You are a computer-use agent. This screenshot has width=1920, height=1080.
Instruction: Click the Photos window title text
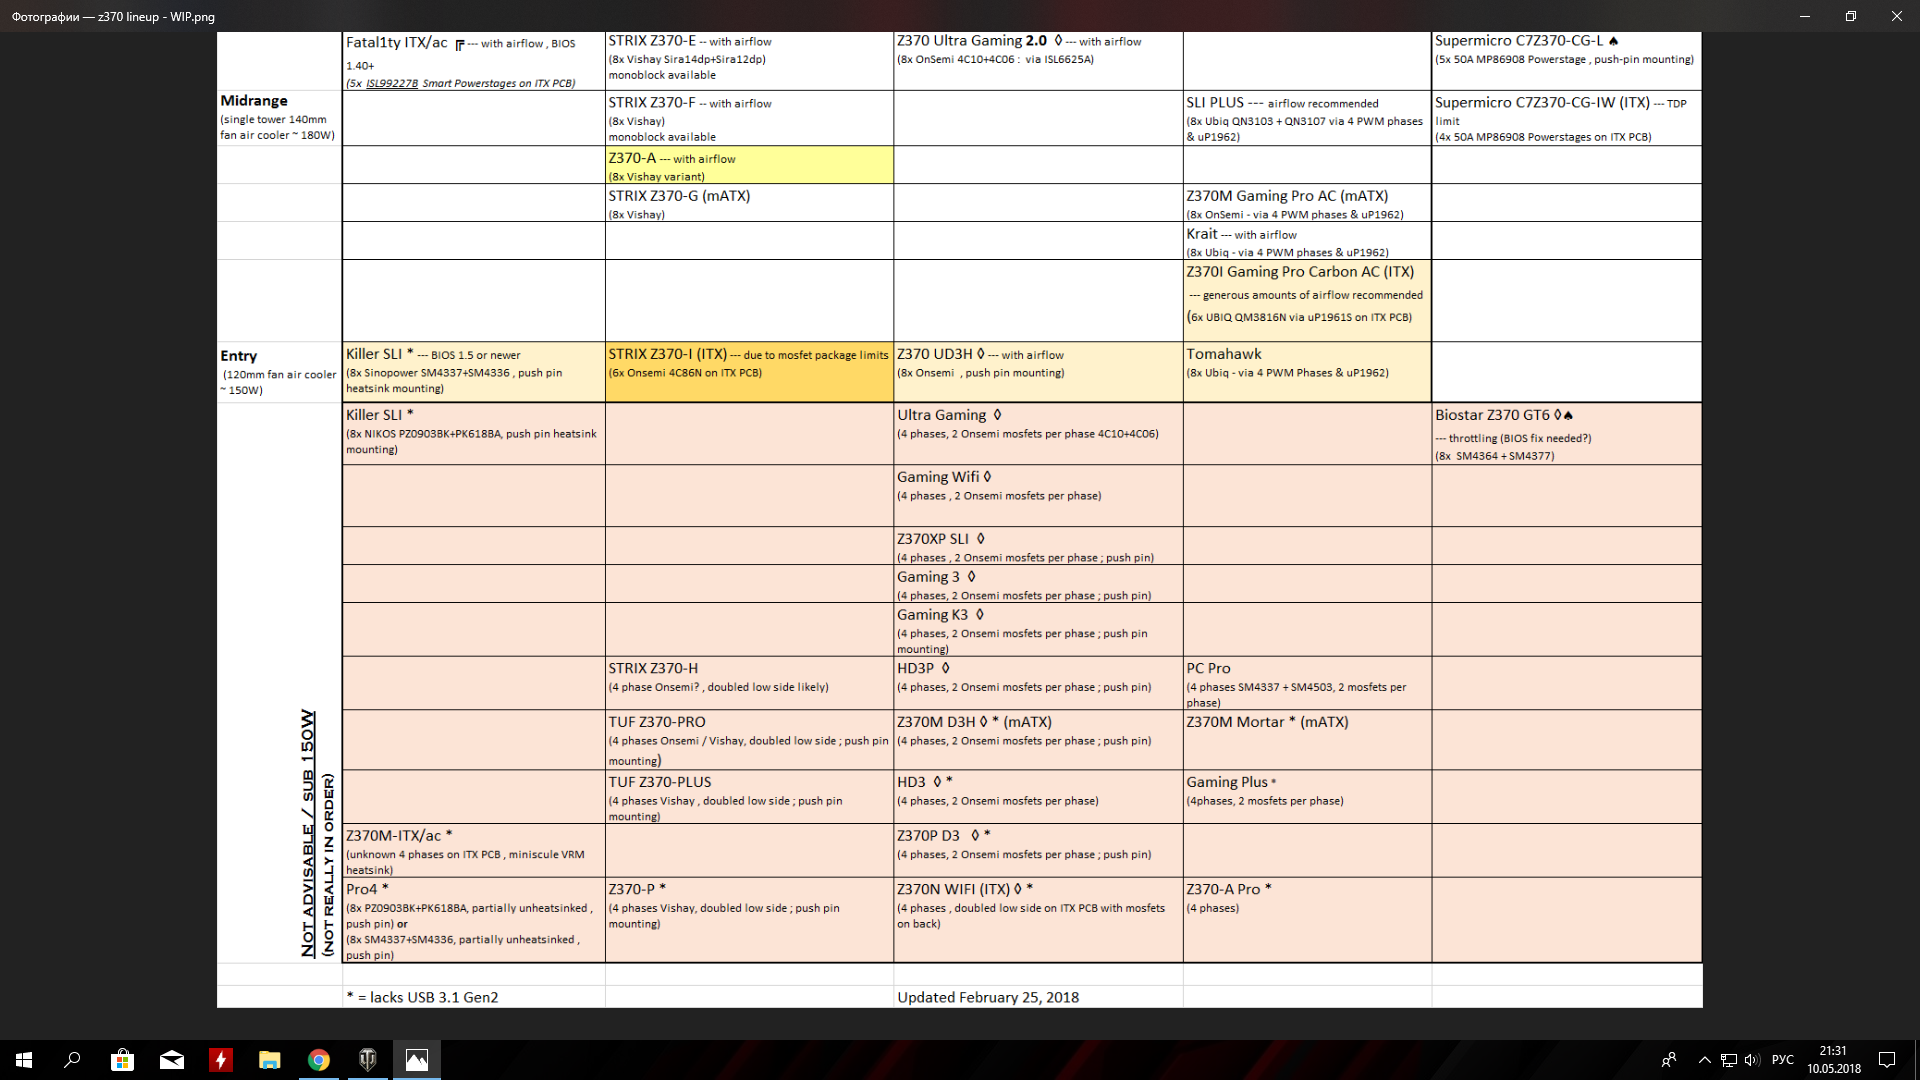tap(113, 16)
